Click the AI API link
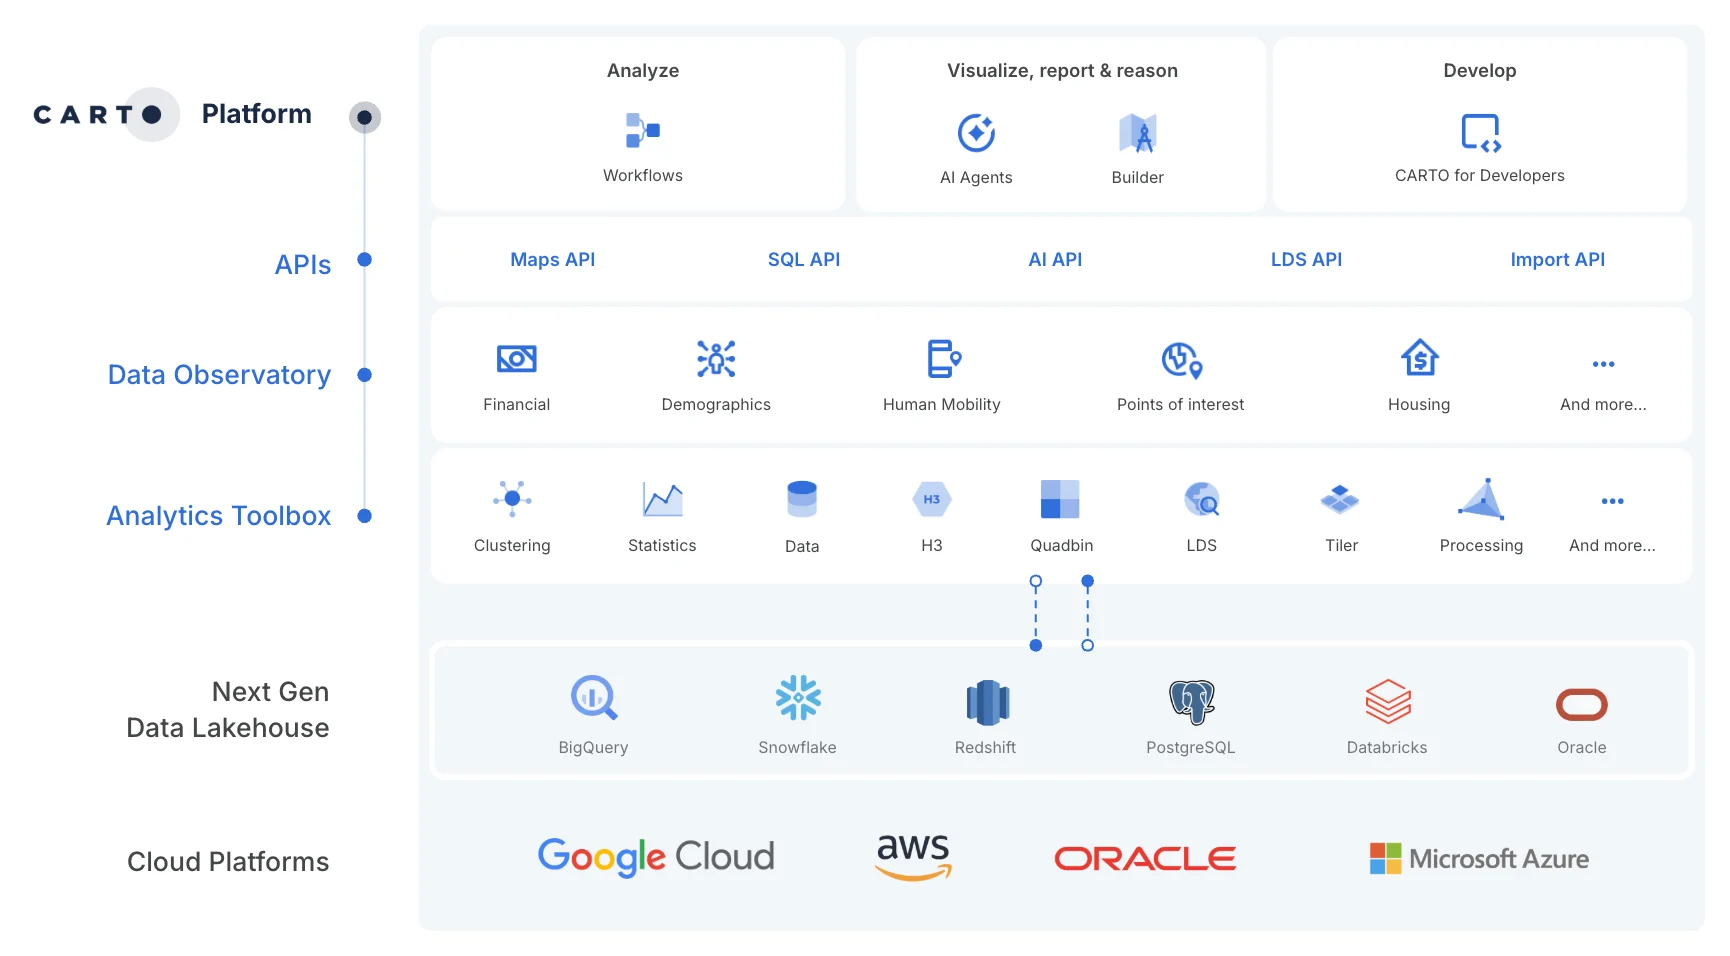The height and width of the screenshot is (956, 1730). pos(1056,260)
